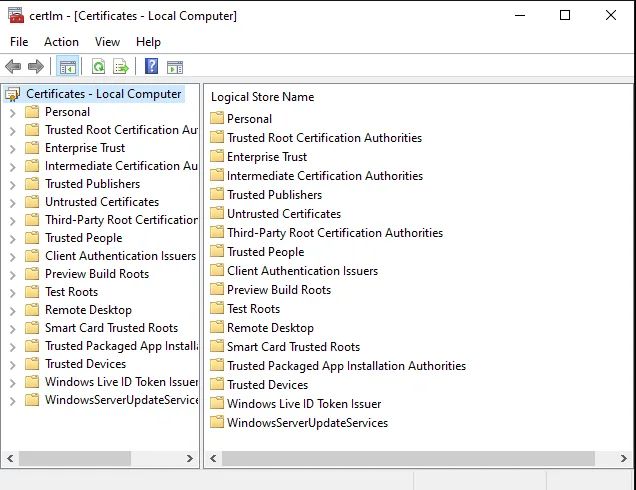The image size is (636, 490).
Task: Click Trusted Publishers folder icon in right pane
Action: click(x=217, y=194)
